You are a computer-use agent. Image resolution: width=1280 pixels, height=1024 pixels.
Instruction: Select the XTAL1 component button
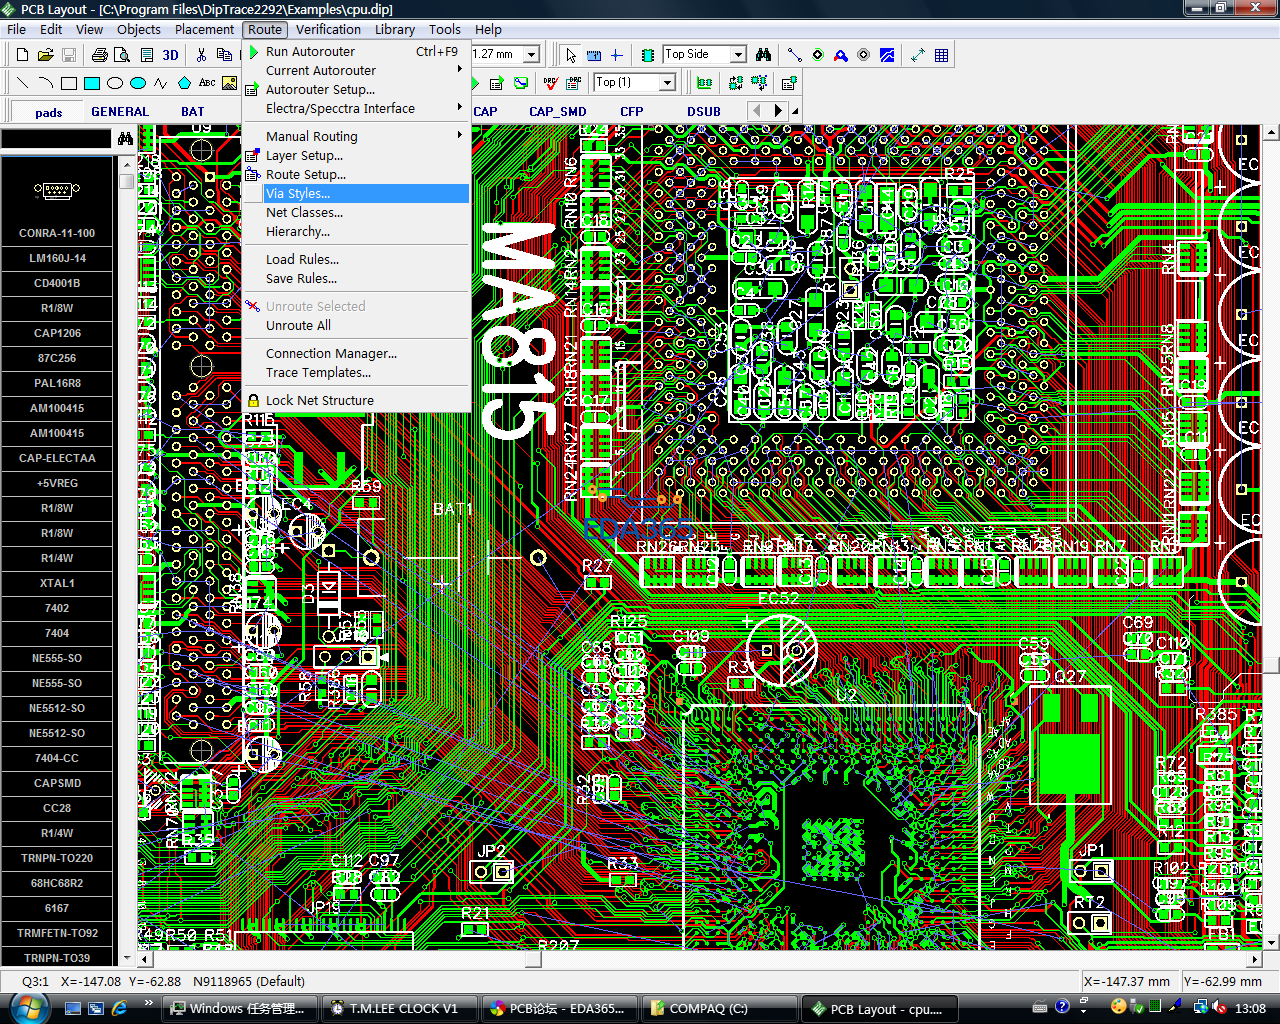pyautogui.click(x=57, y=583)
